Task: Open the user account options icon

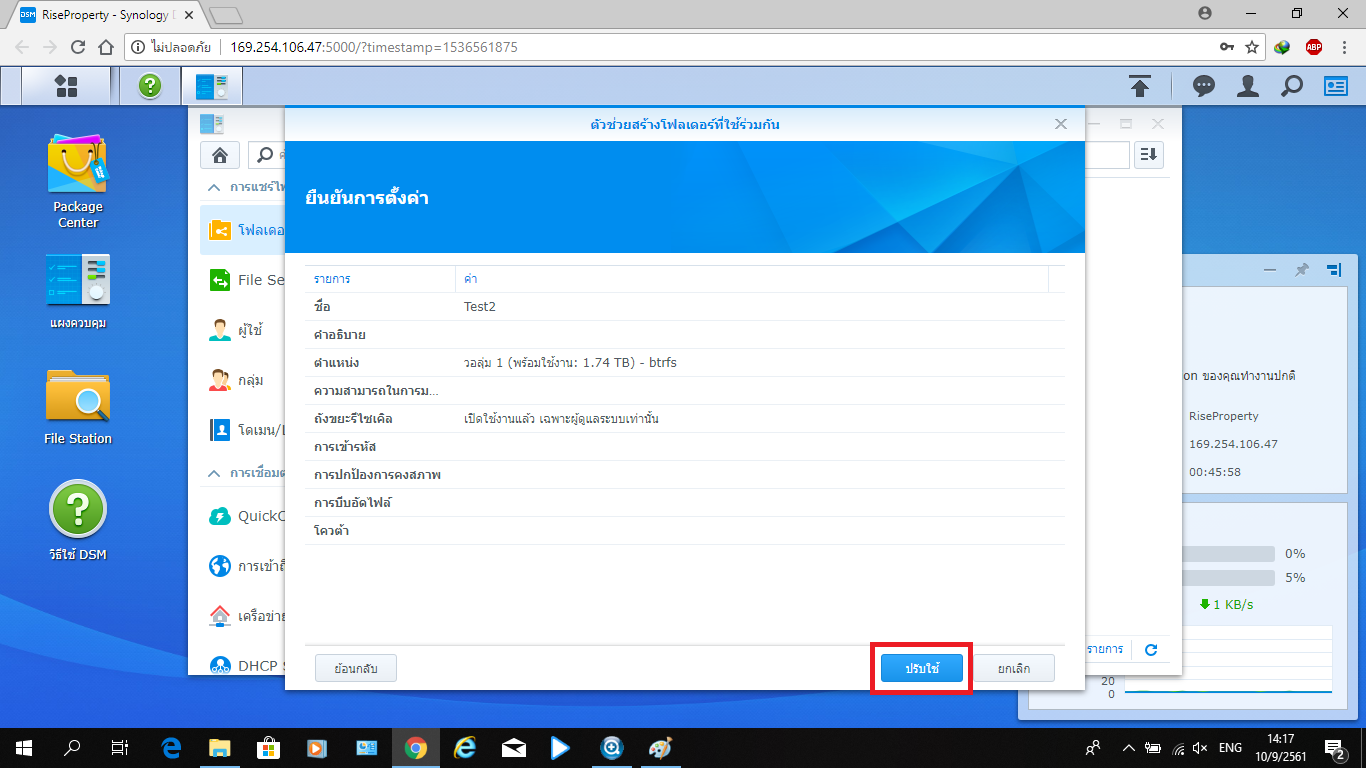Action: coord(1247,86)
